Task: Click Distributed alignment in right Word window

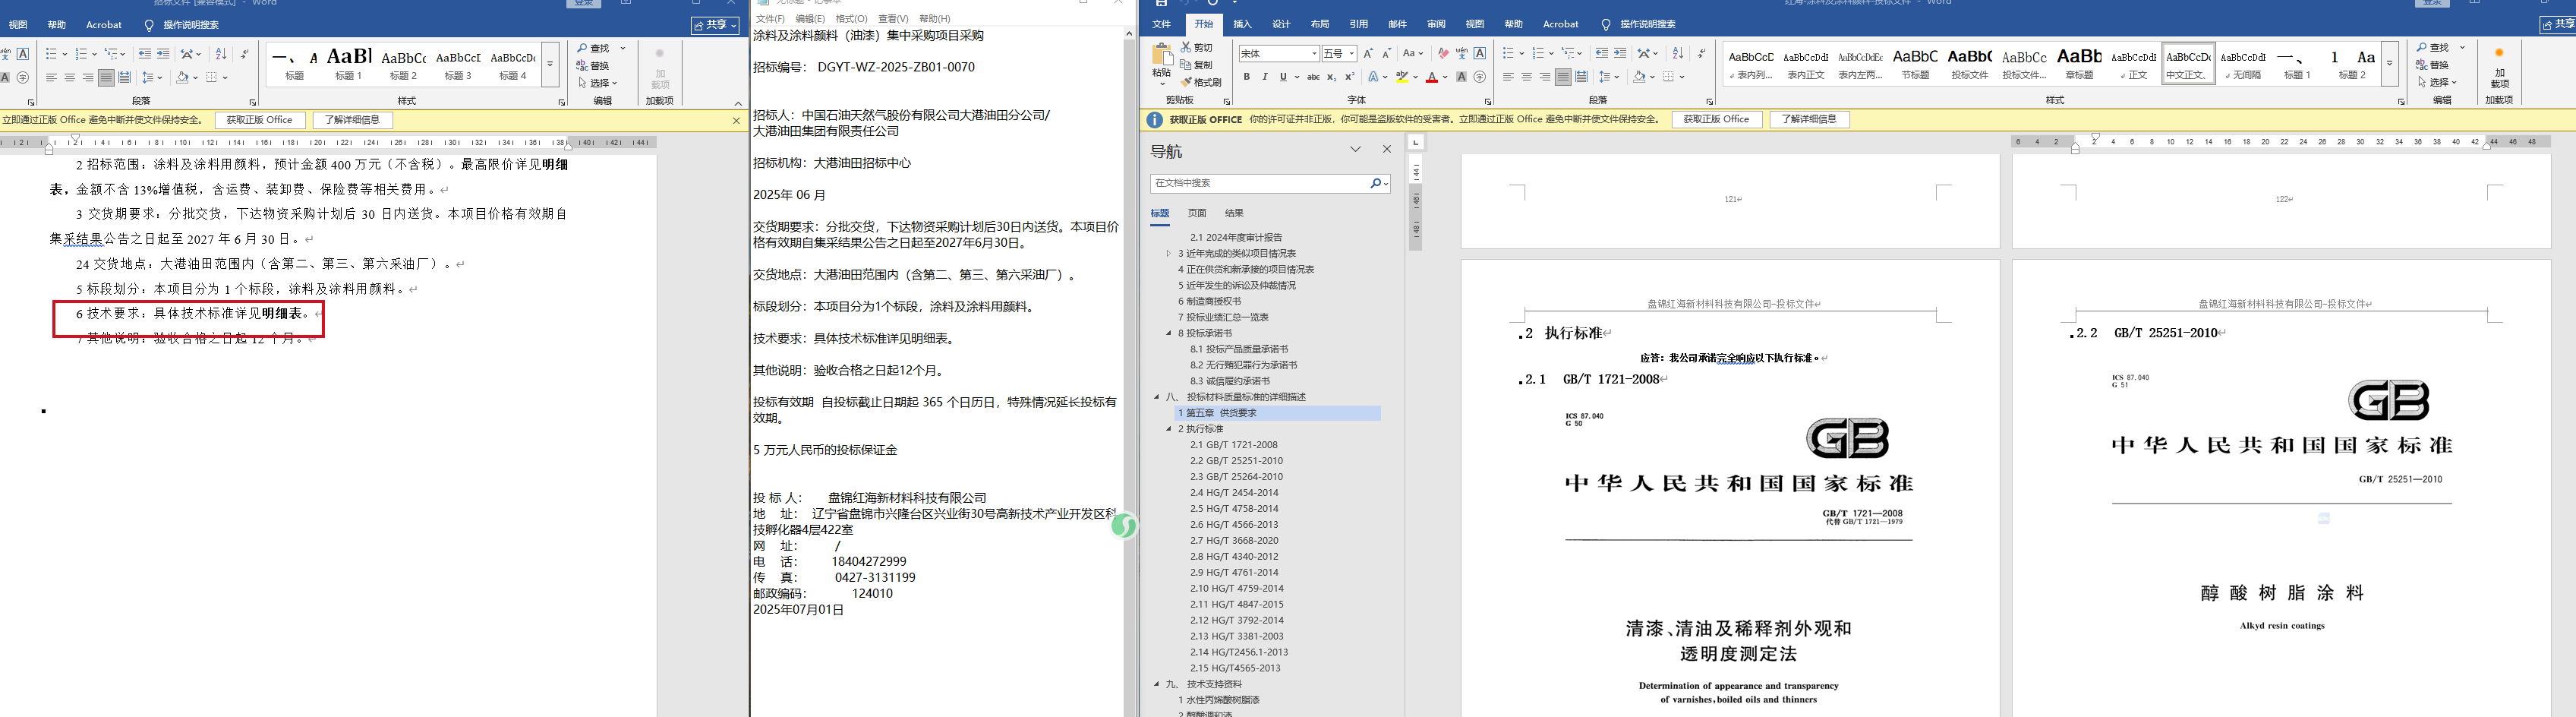Action: point(1581,77)
